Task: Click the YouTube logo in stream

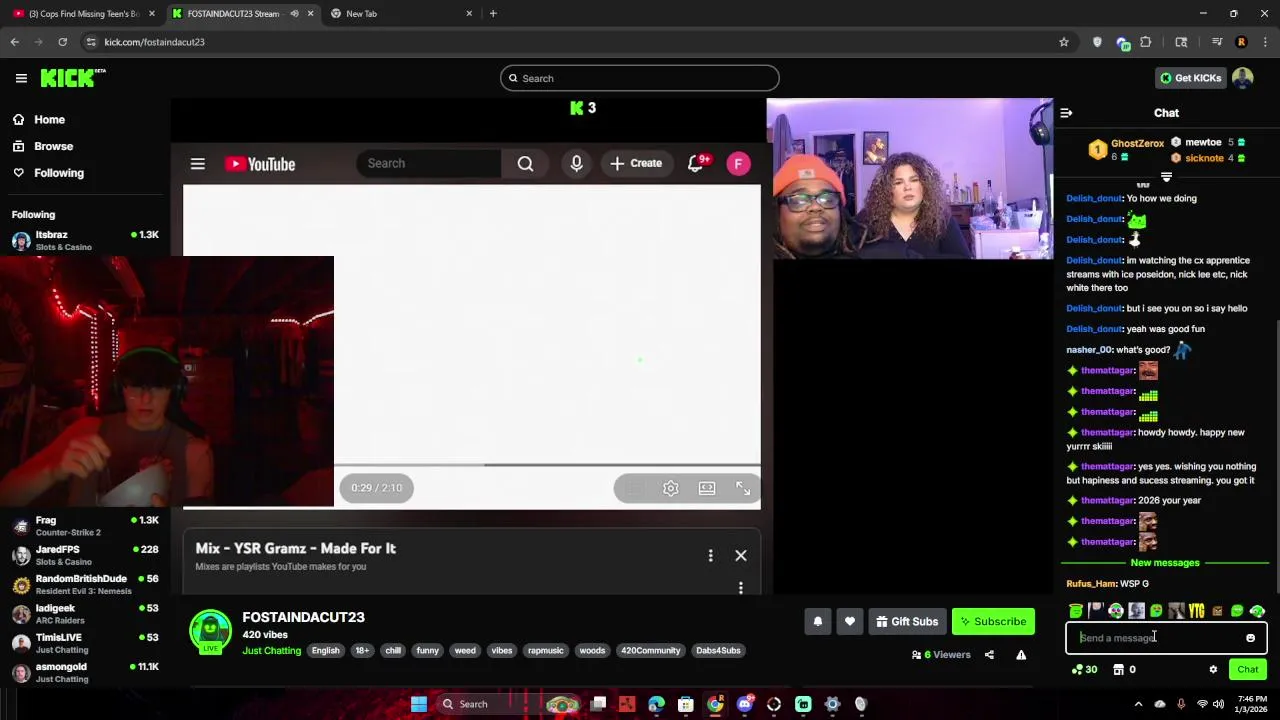Action: click(260, 164)
